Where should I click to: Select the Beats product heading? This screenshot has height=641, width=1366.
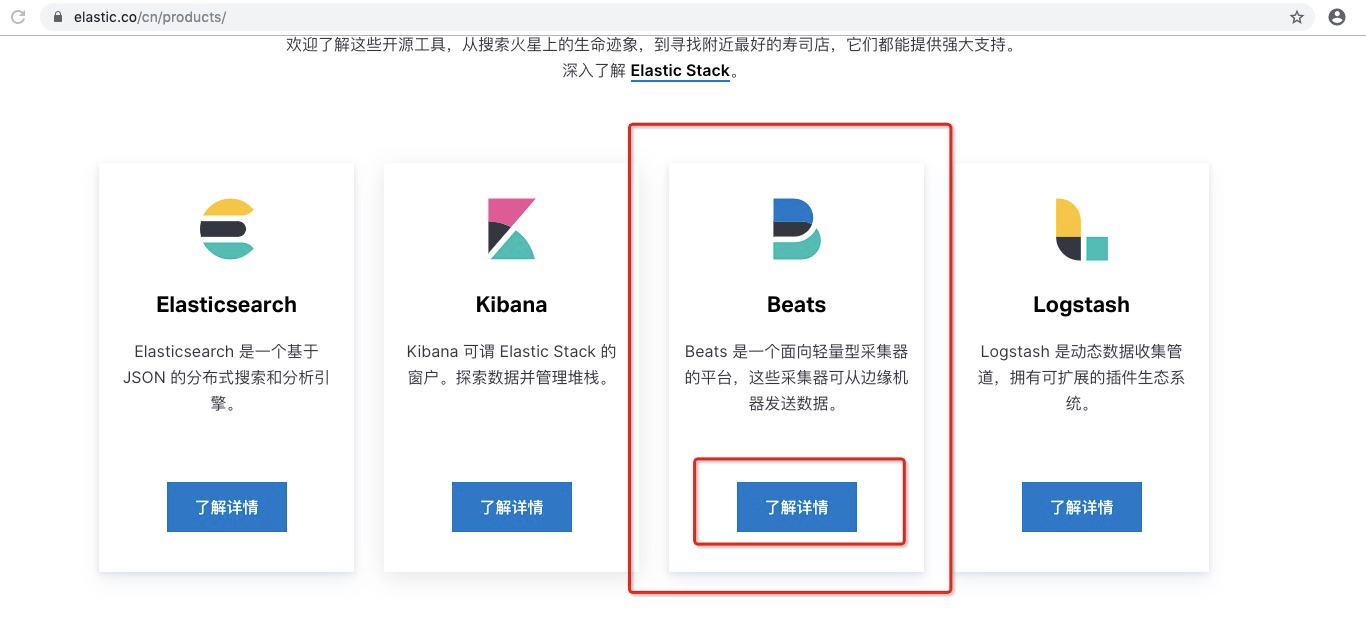point(796,303)
